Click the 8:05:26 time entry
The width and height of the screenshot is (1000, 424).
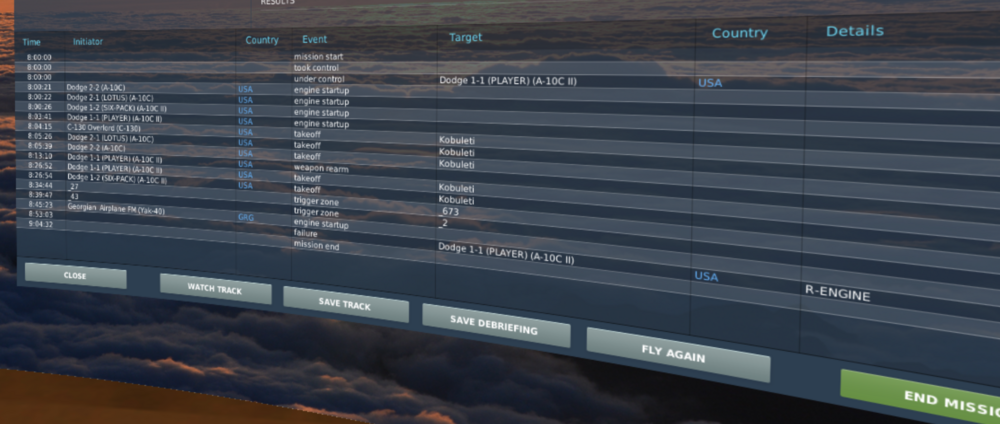[x=40, y=136]
